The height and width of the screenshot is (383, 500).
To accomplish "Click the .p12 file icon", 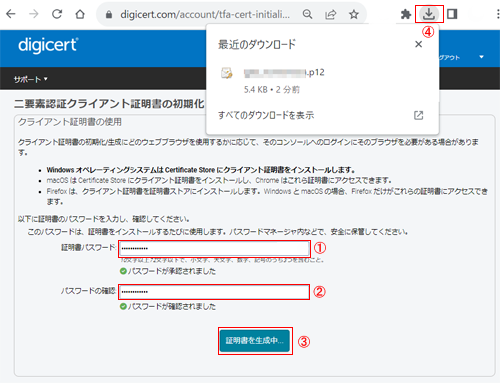I will [227, 73].
